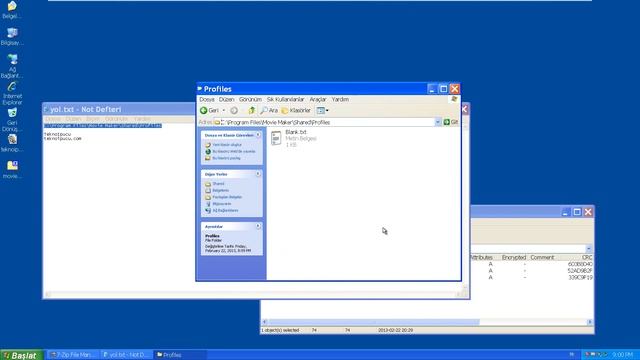Click the Git go button

click(451, 122)
